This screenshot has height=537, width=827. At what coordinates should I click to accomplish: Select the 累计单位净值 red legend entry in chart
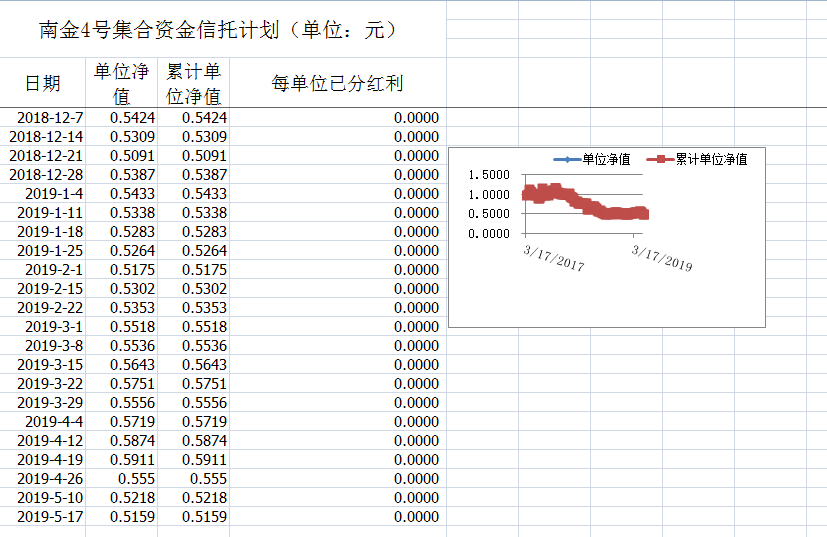click(x=697, y=159)
